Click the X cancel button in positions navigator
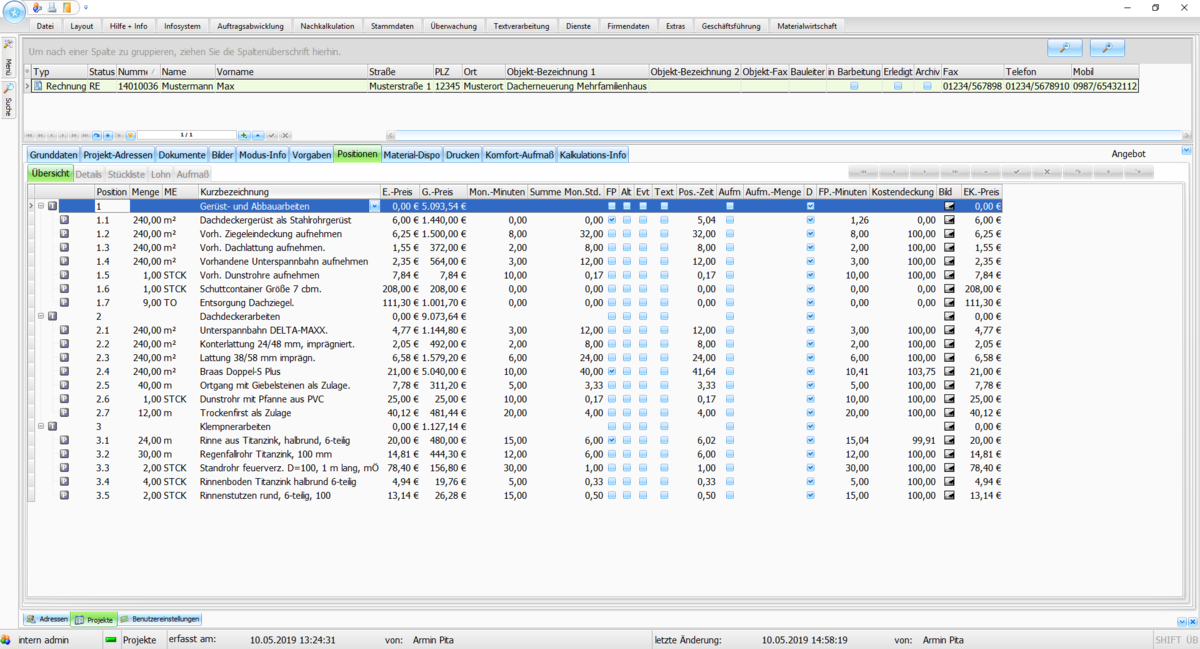 click(1046, 173)
